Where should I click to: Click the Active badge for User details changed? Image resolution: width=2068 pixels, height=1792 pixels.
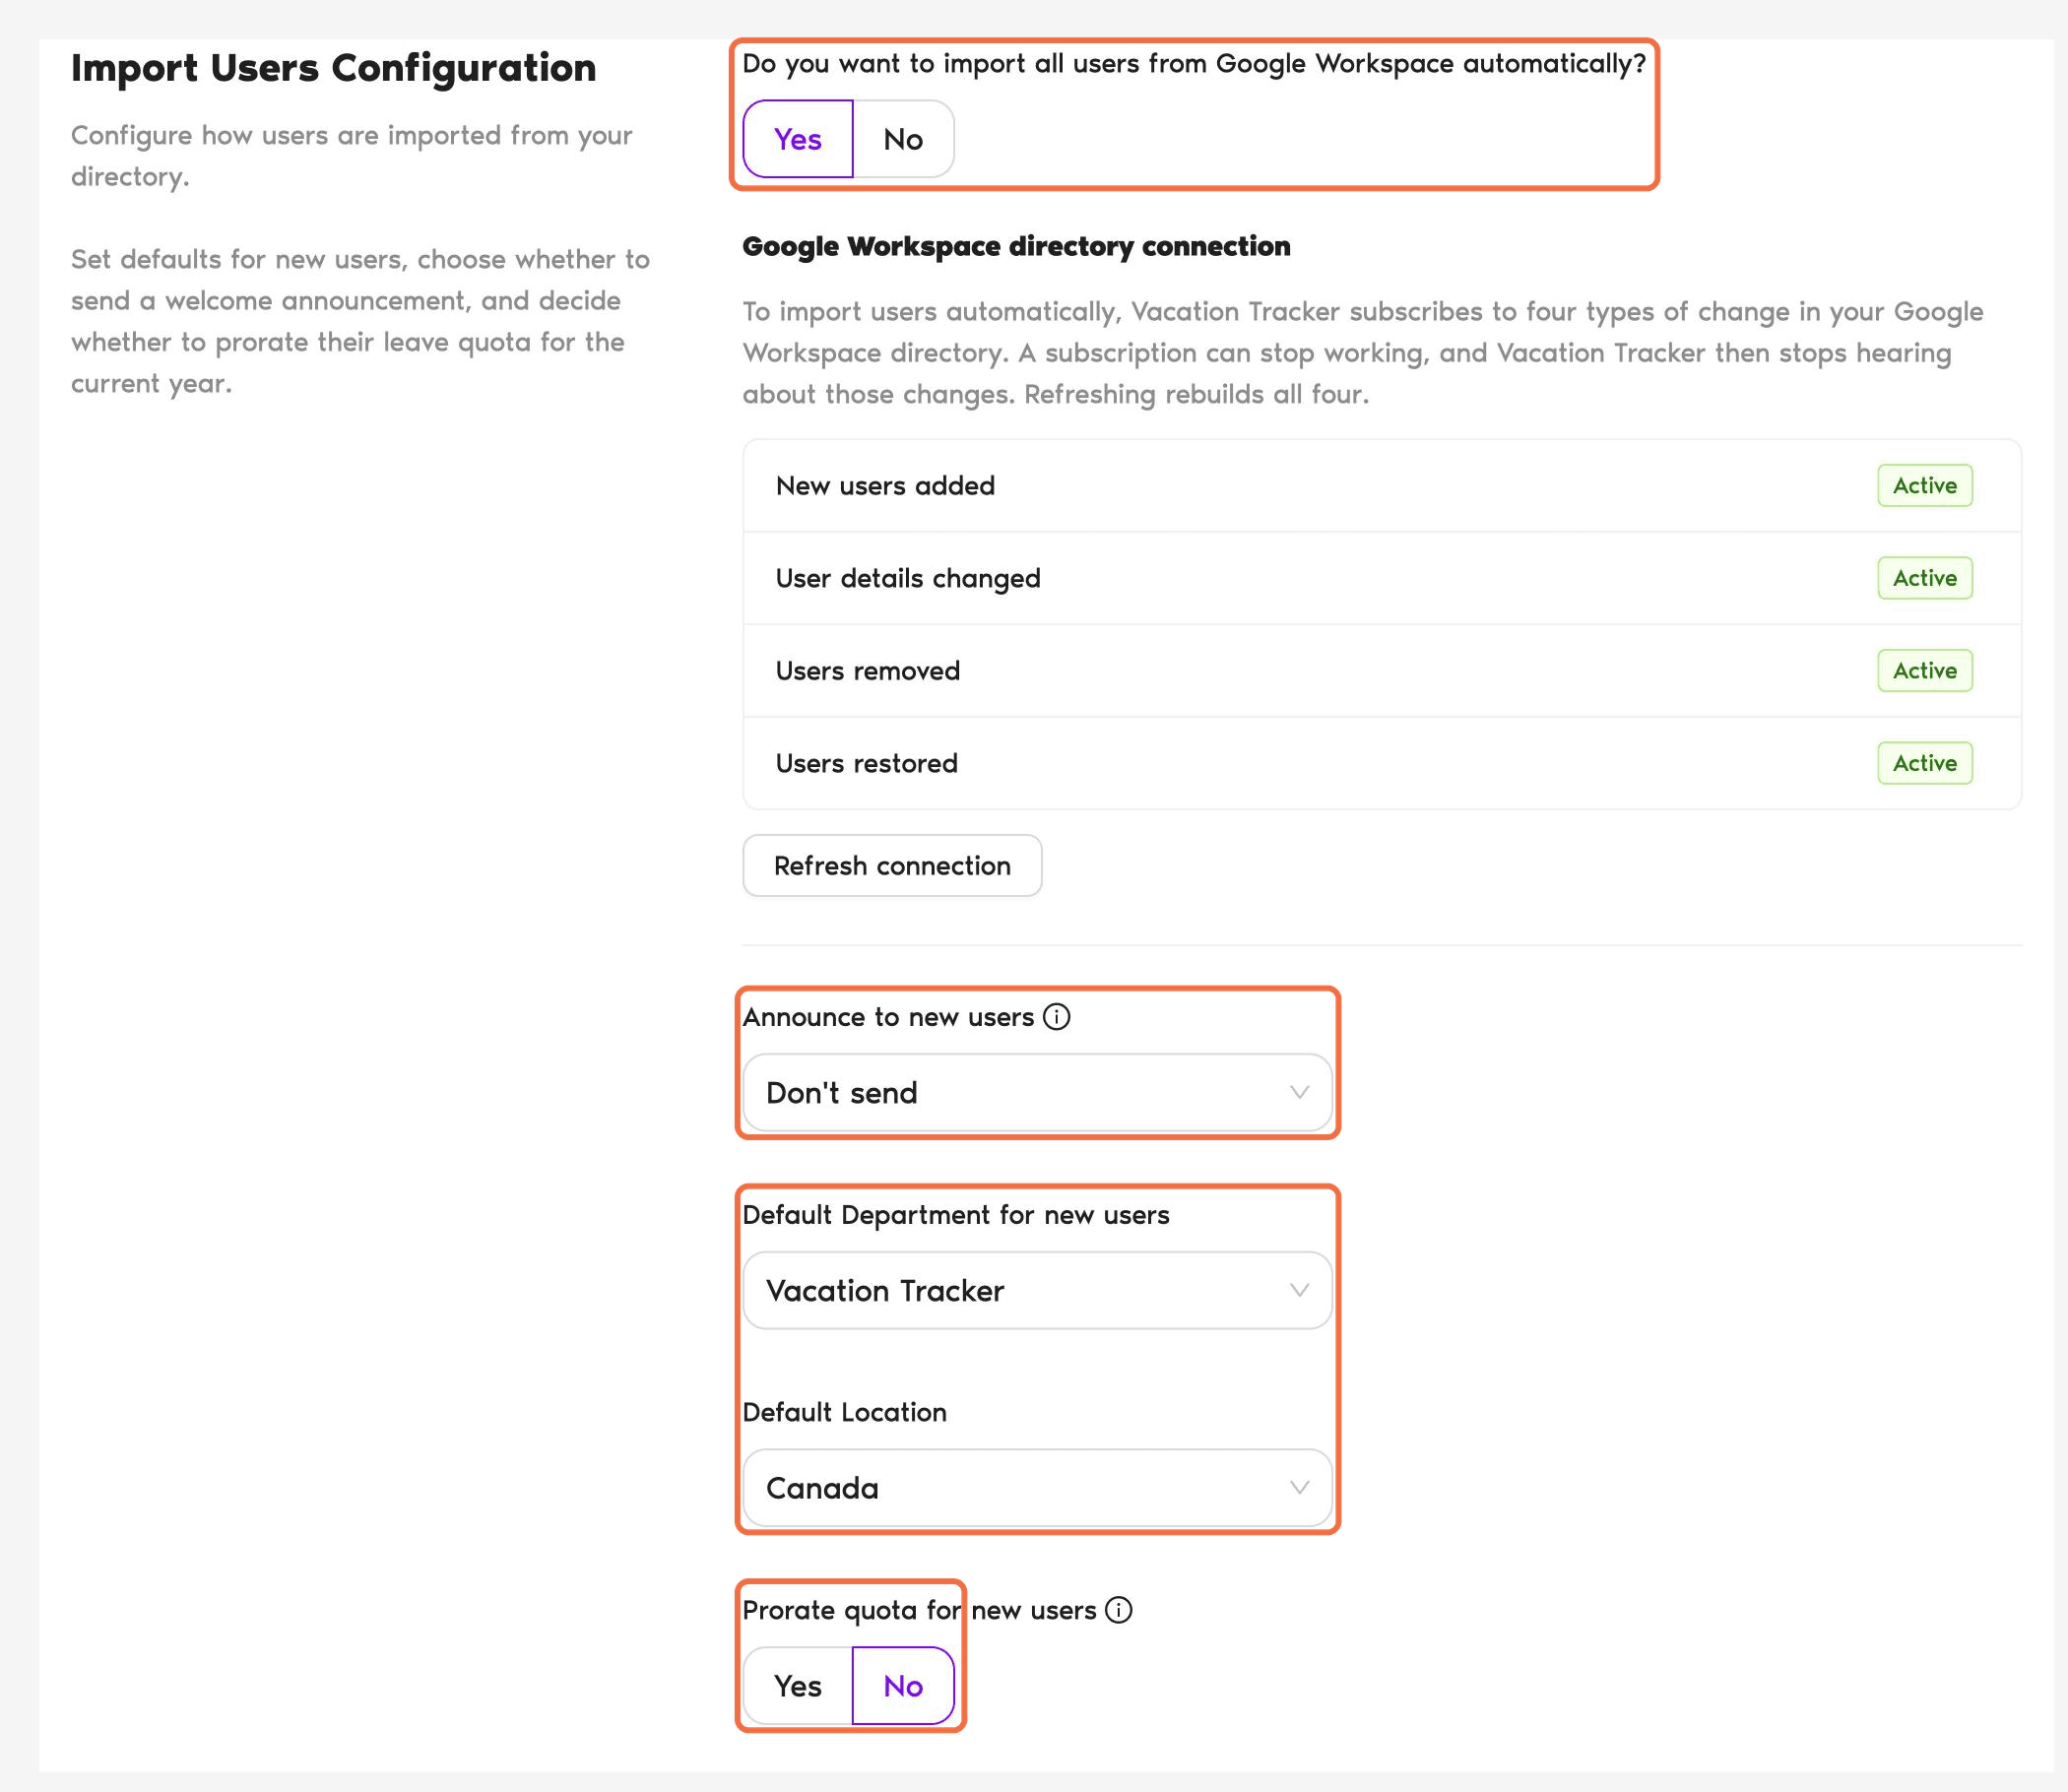coord(1925,578)
